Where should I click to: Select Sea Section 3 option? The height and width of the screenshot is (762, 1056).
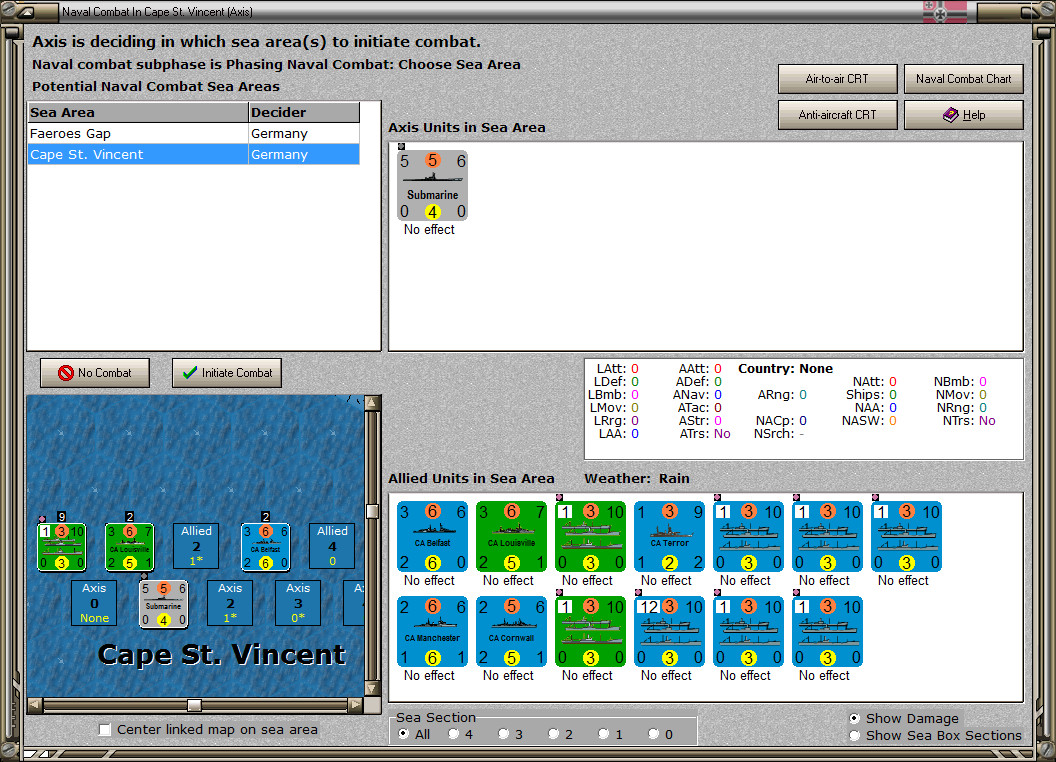coord(503,734)
